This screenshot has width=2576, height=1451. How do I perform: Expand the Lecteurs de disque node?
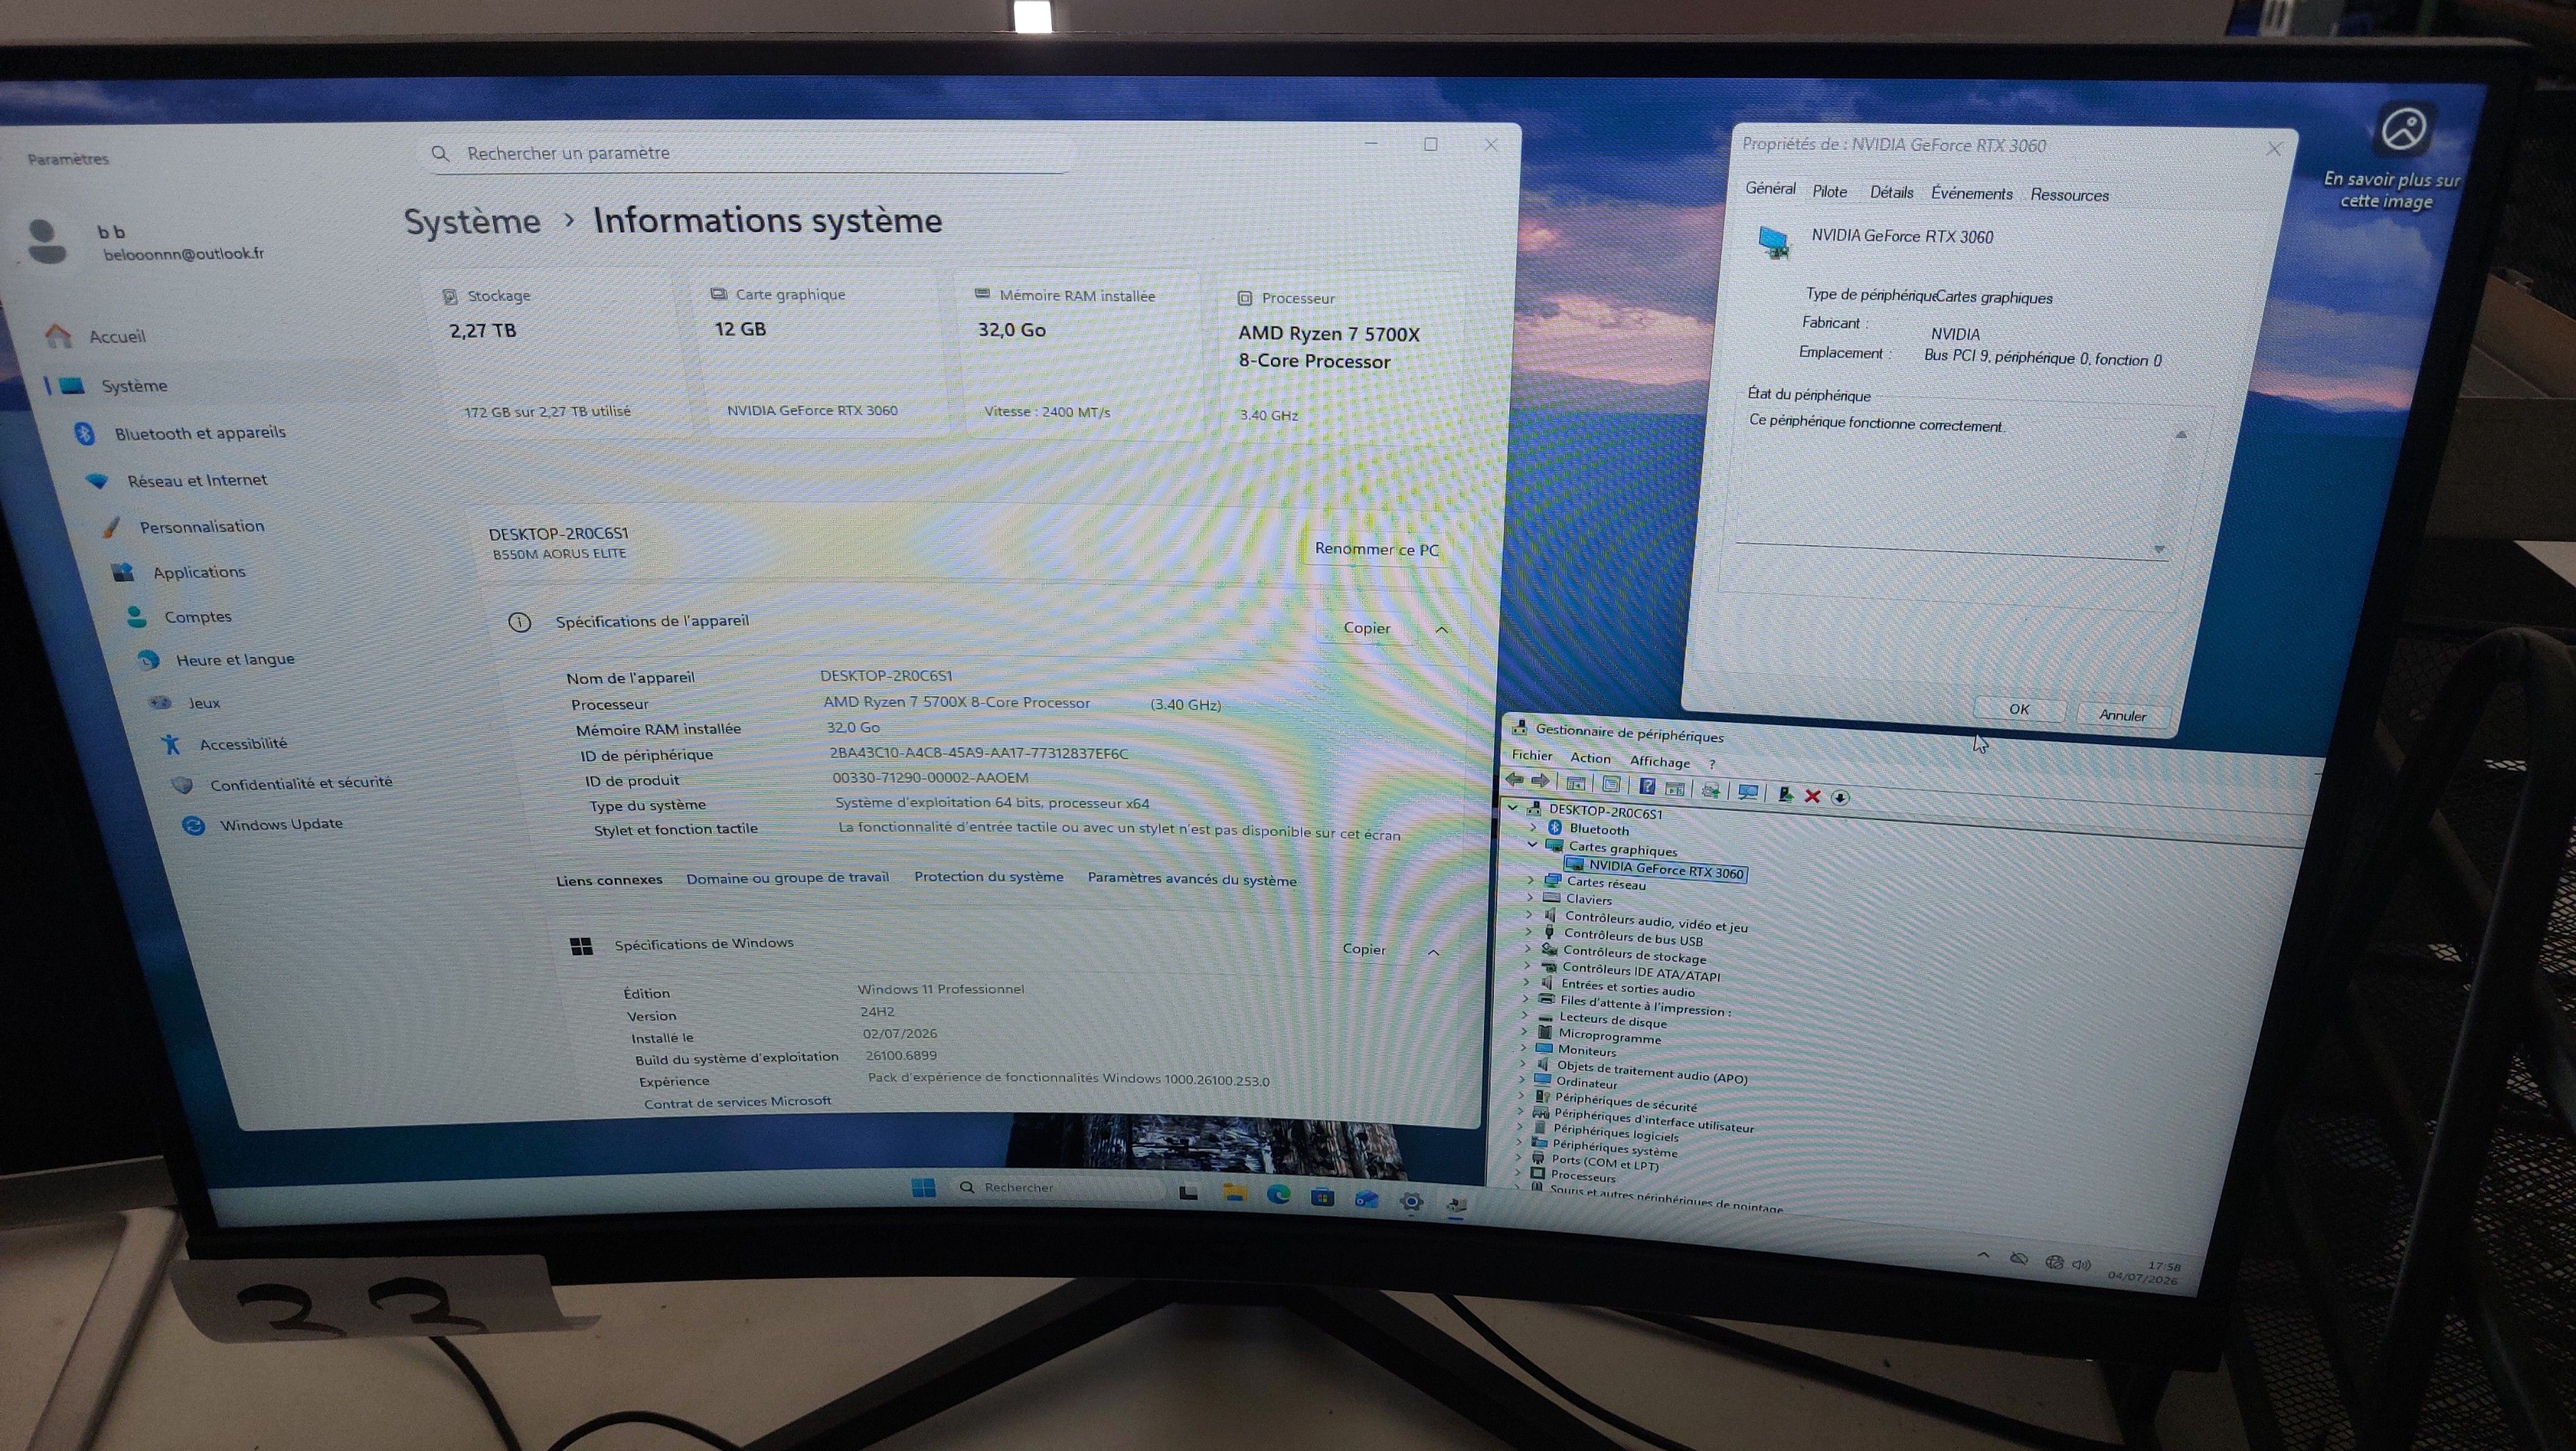[1524, 1015]
